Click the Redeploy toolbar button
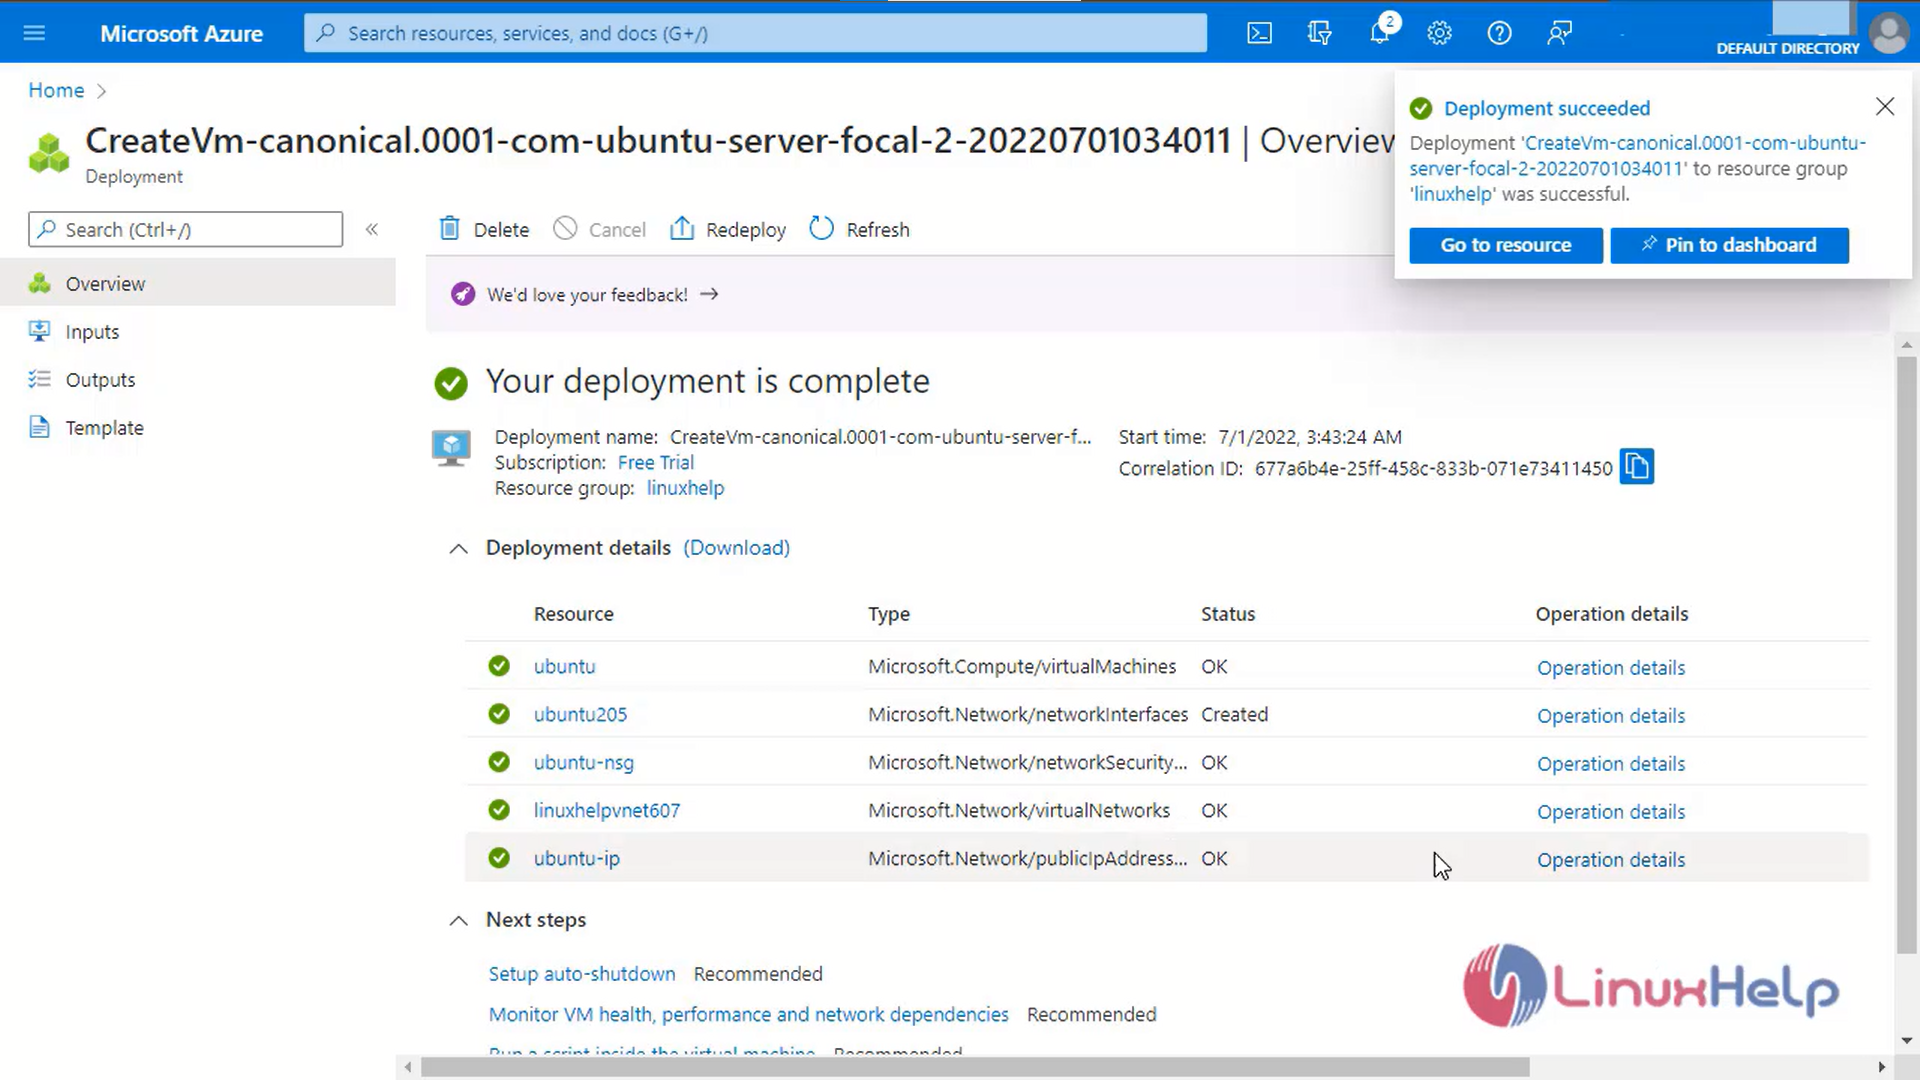This screenshot has height=1080, width=1920. pos(727,229)
